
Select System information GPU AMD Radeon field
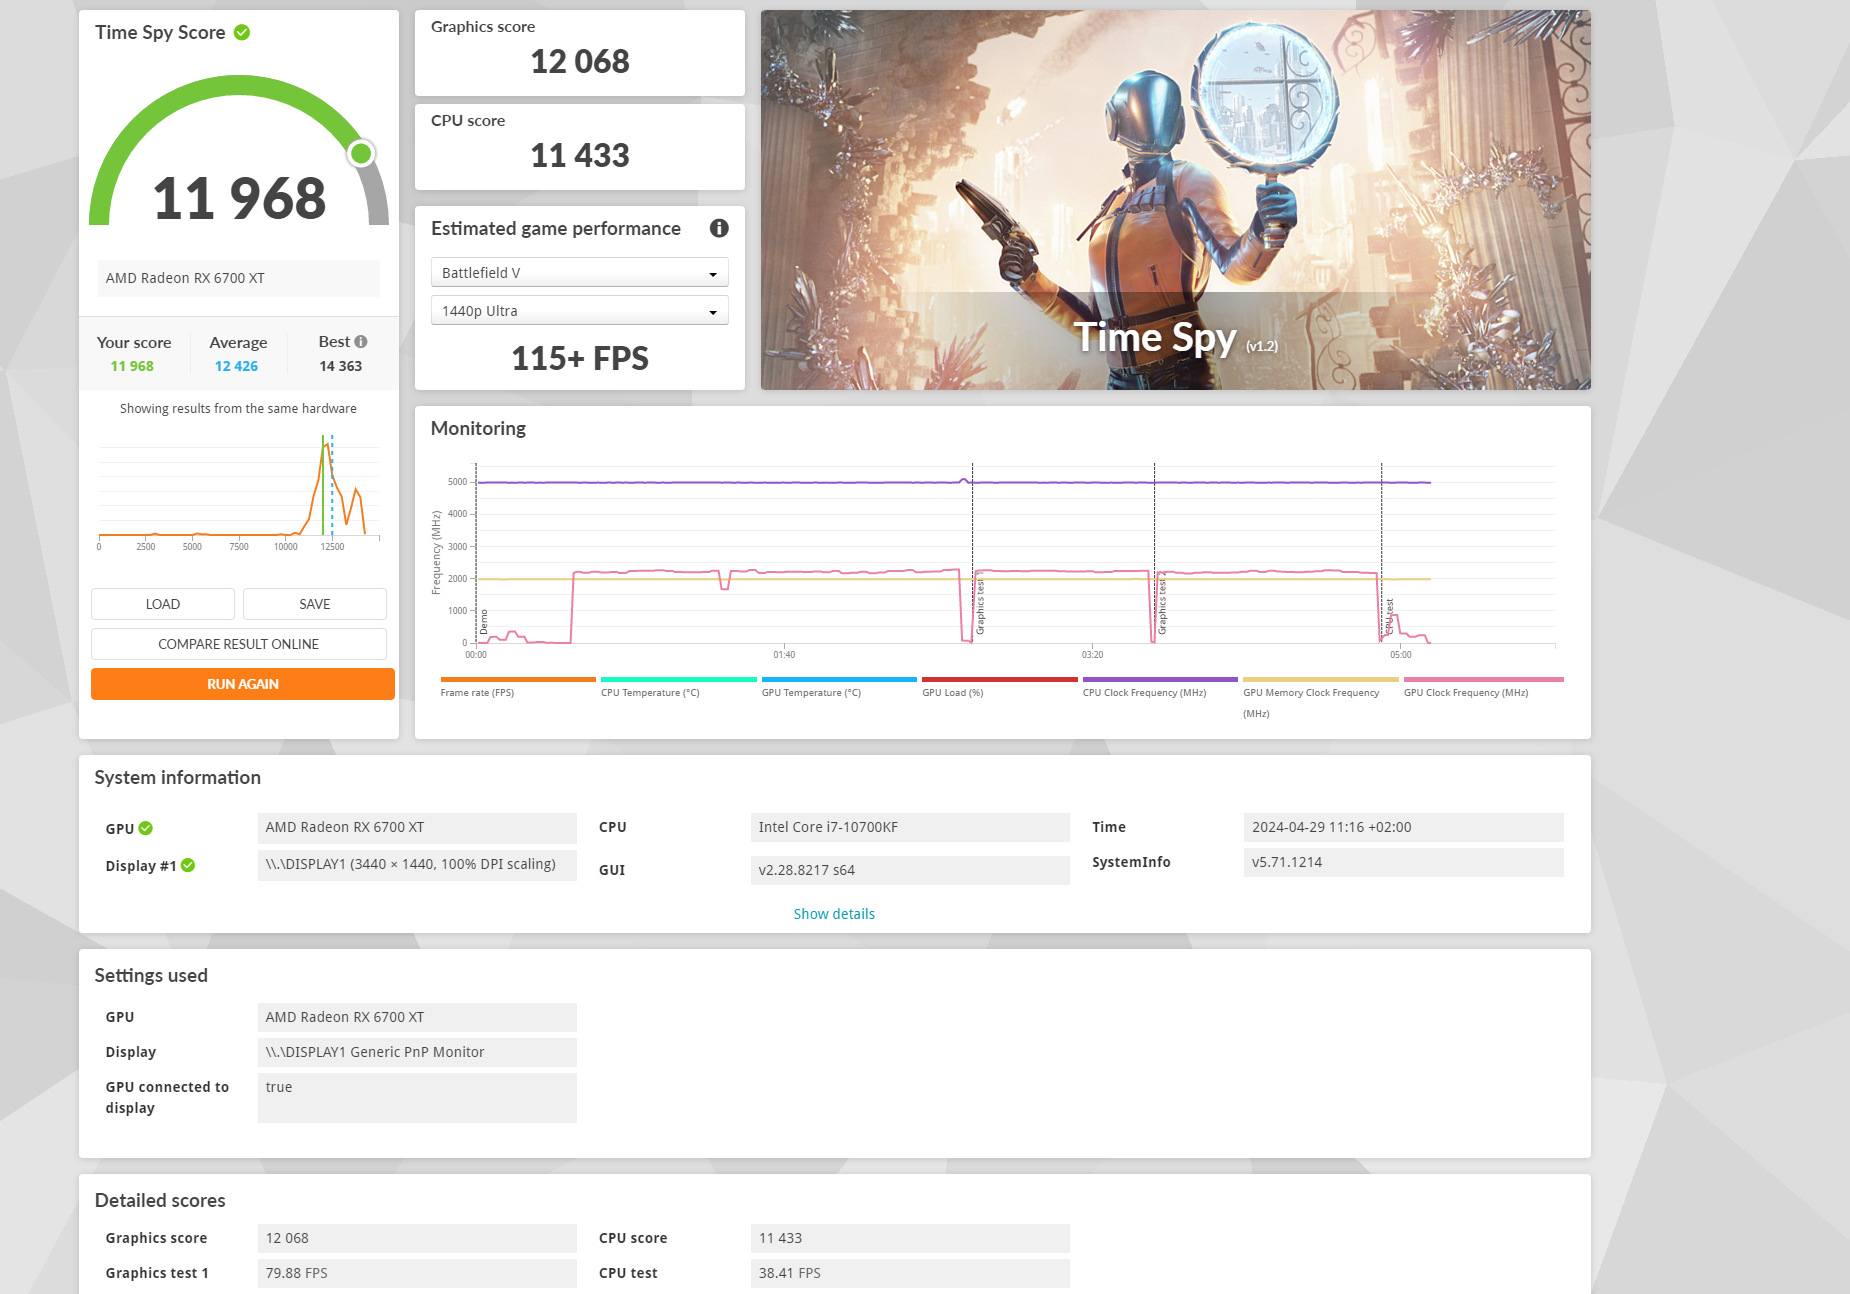coord(417,827)
